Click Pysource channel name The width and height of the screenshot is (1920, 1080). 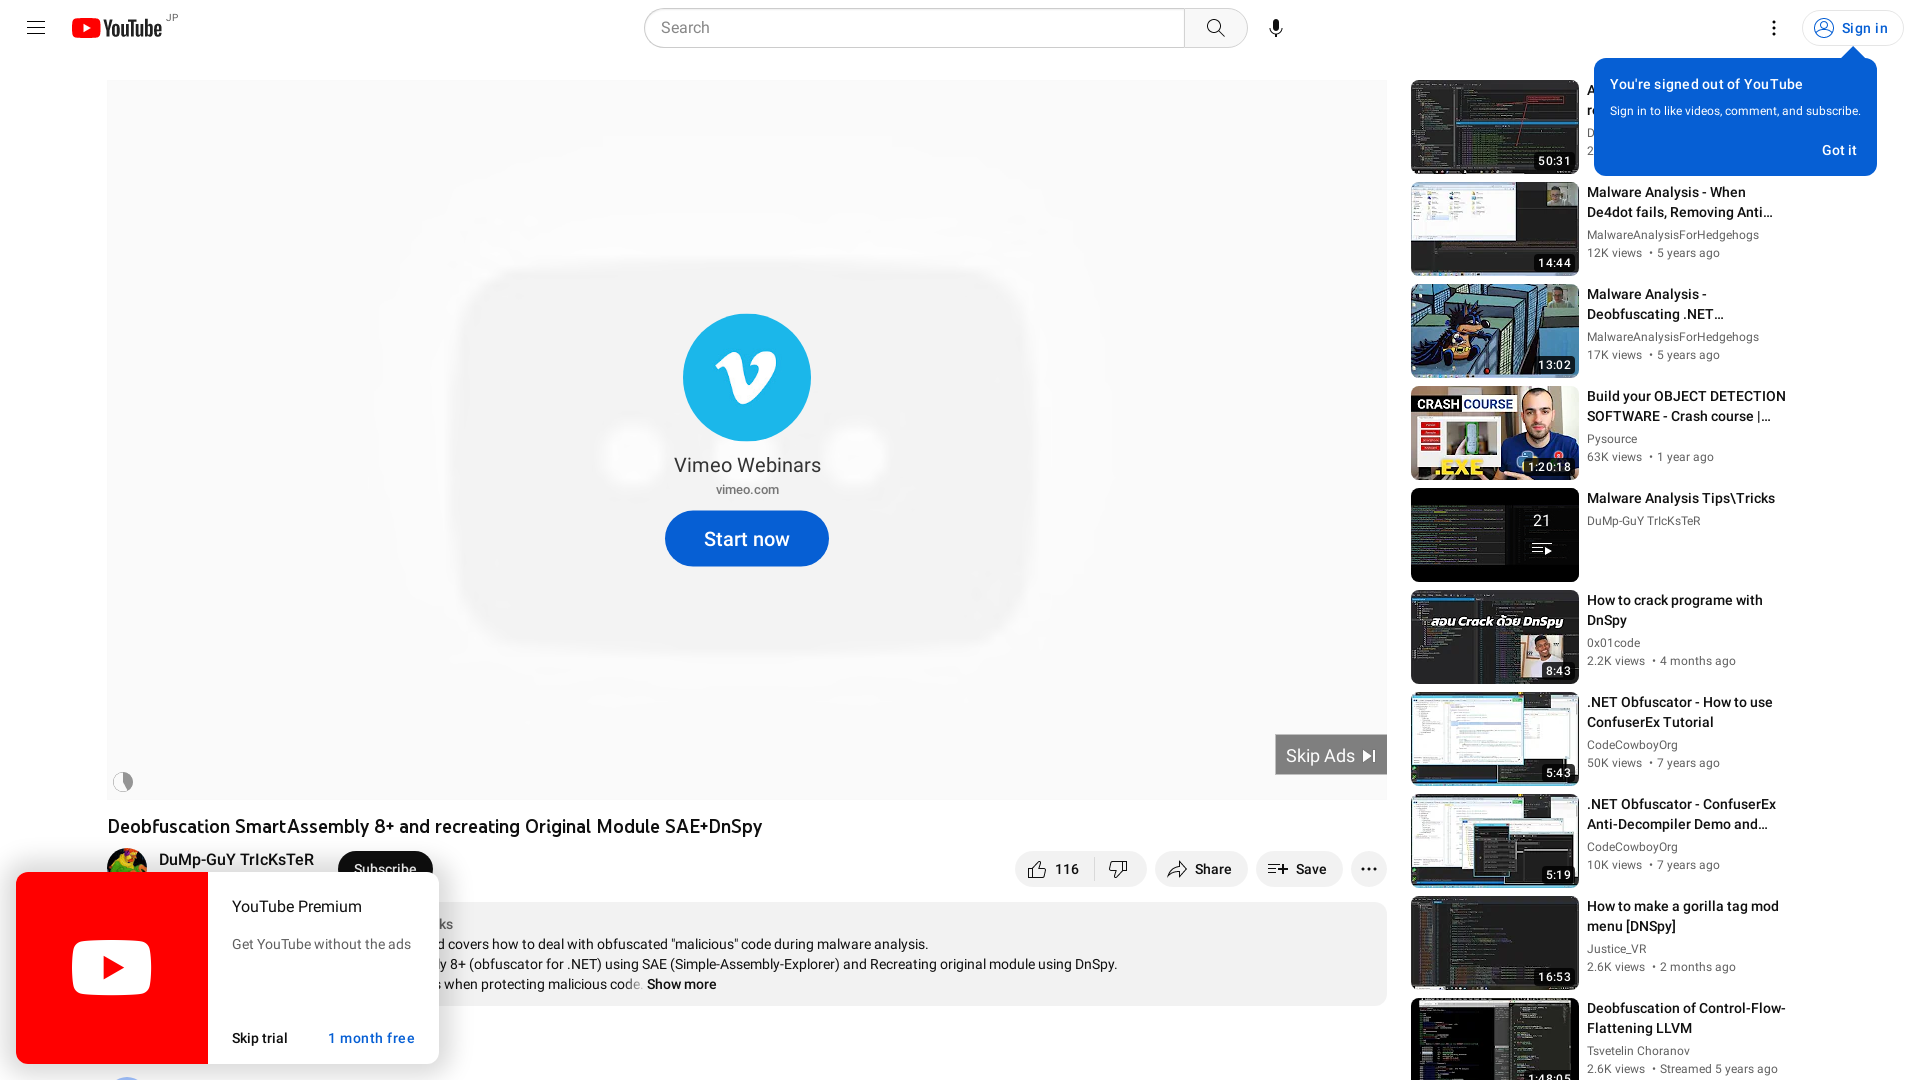1611,439
